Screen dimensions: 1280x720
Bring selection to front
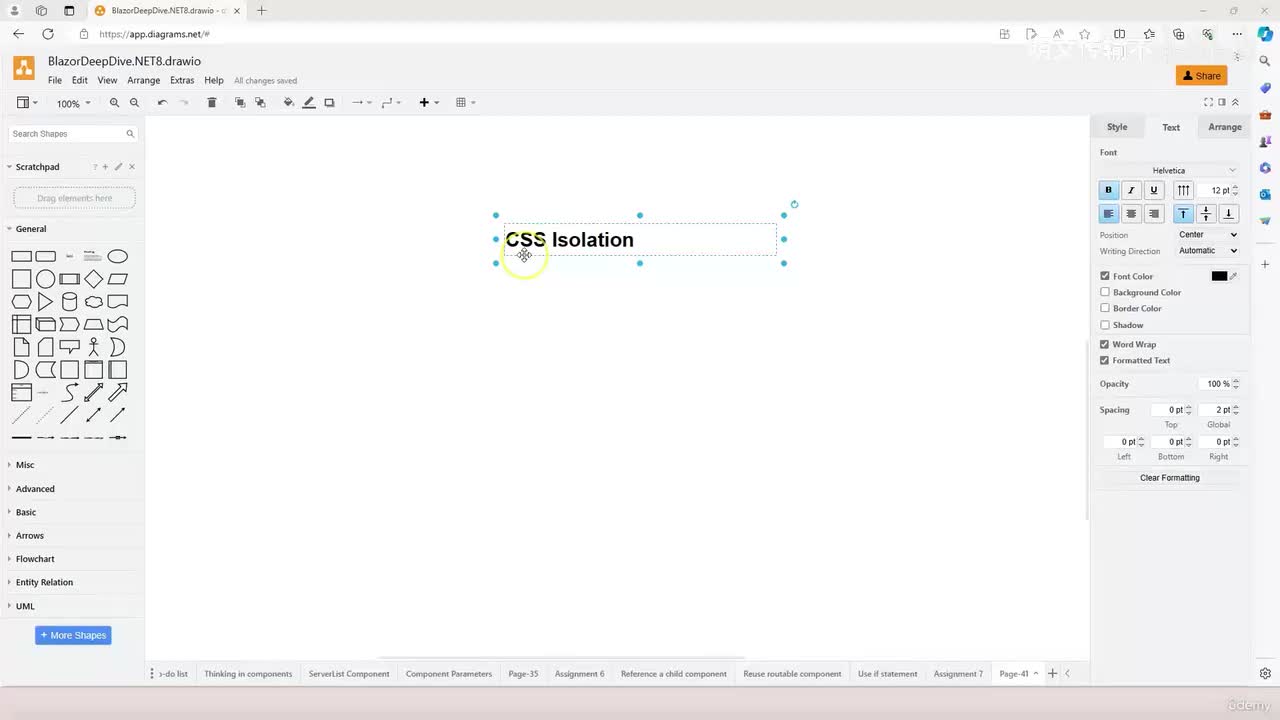click(240, 103)
